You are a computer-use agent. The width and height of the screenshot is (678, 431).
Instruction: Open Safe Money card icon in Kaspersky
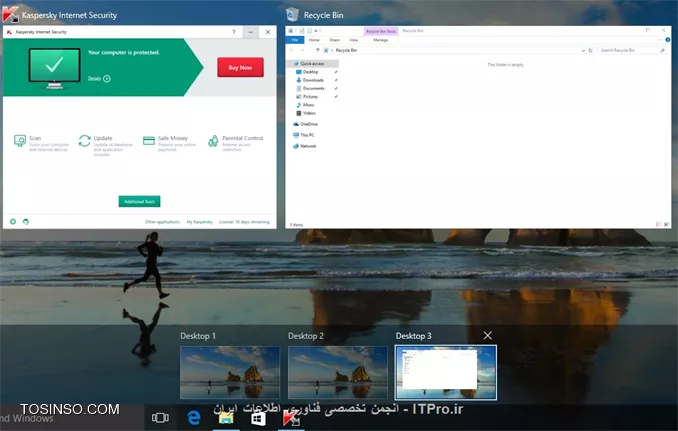149,140
